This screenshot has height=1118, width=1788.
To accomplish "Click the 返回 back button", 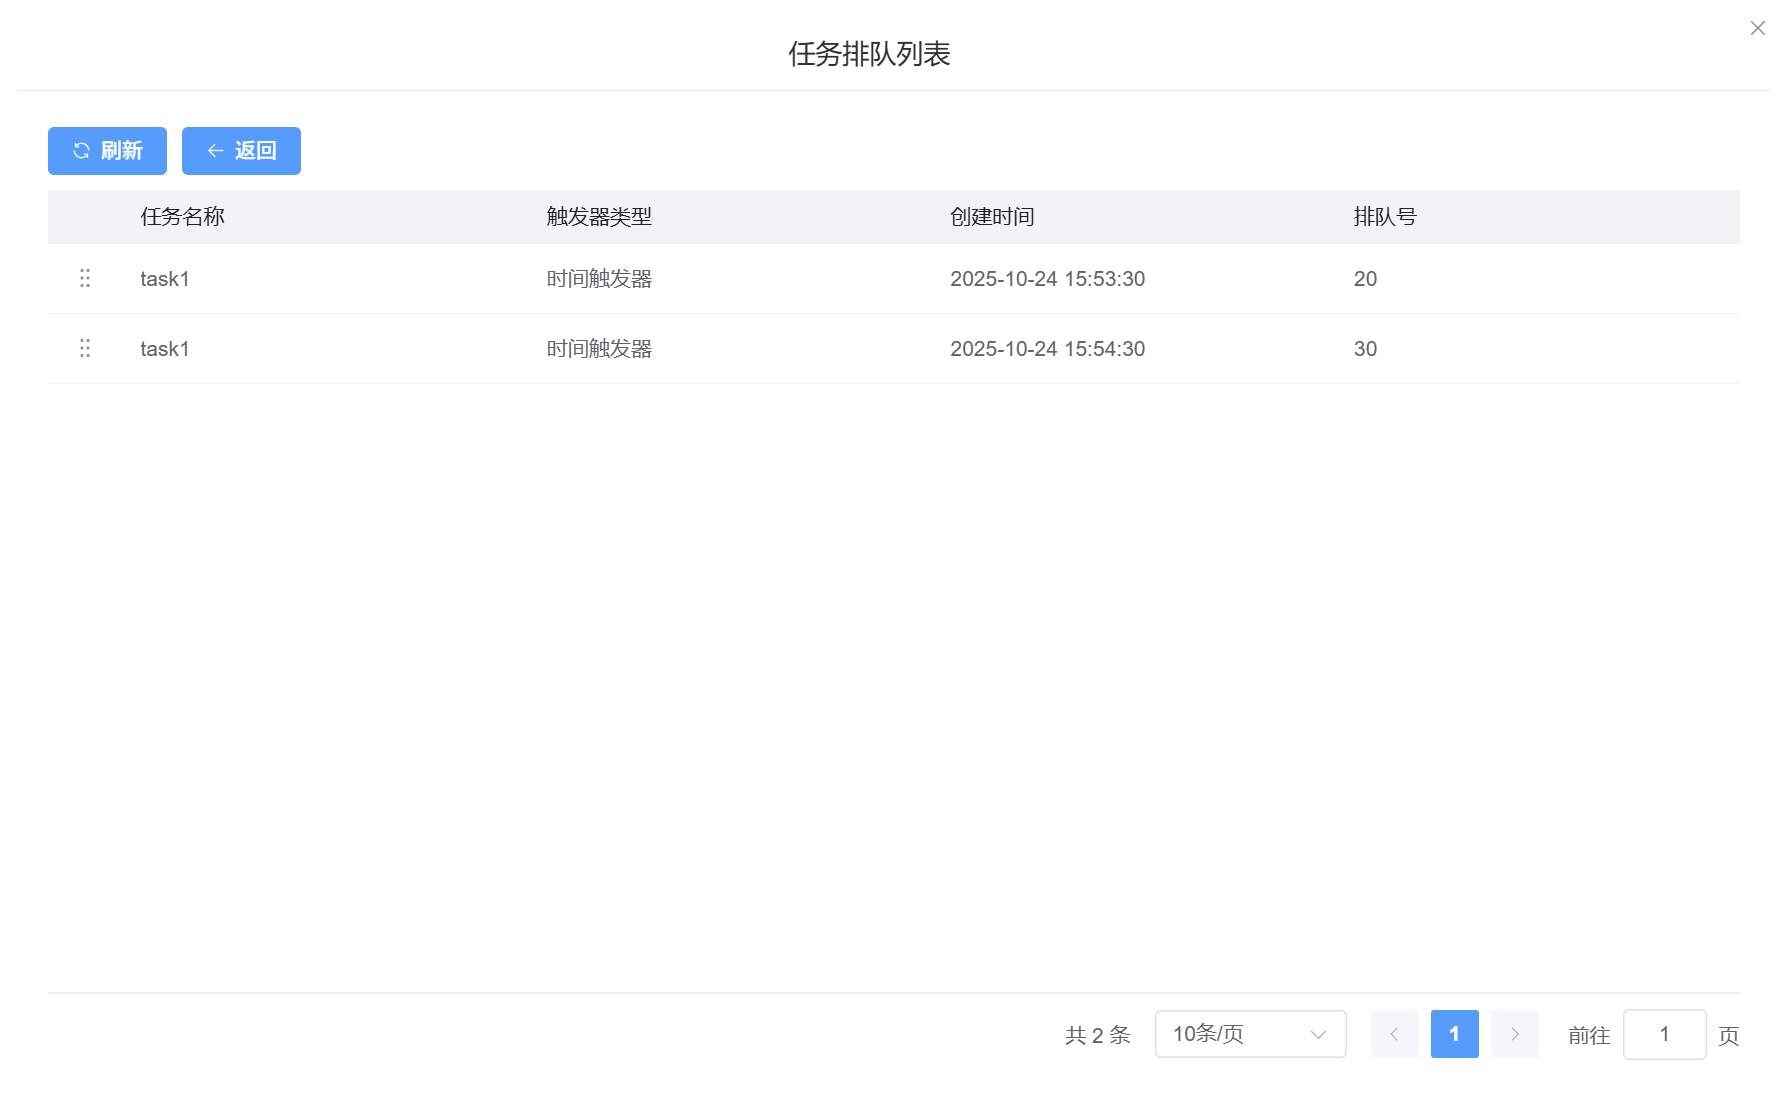I will click(241, 151).
